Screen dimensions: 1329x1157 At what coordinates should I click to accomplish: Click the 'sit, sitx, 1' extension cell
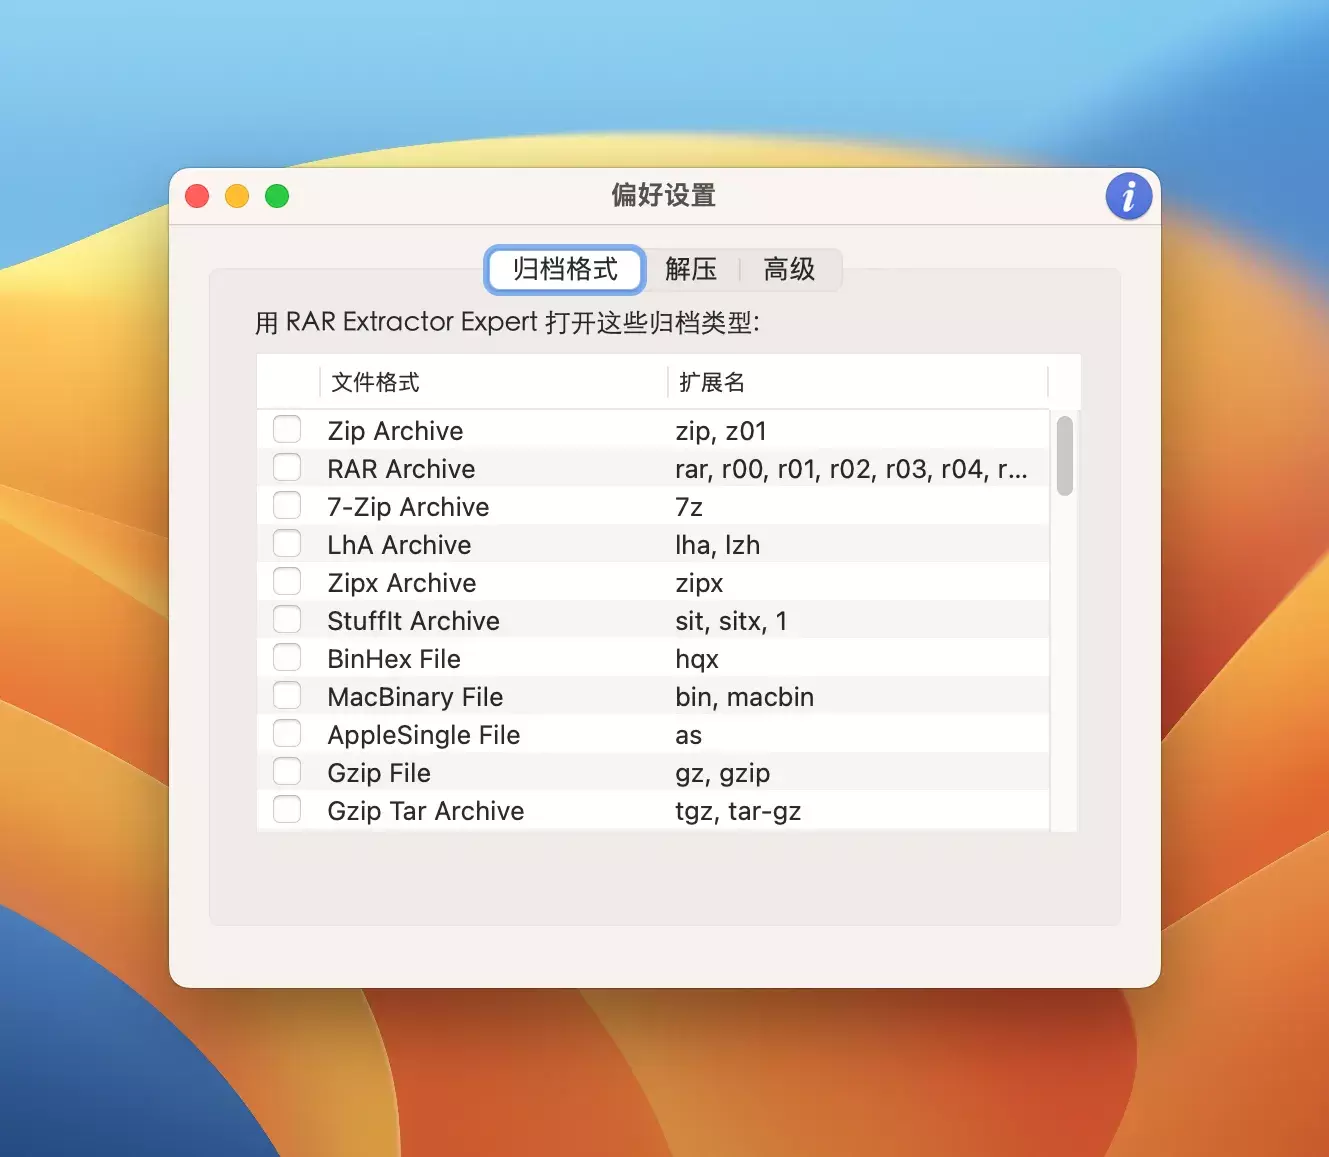[x=731, y=621]
